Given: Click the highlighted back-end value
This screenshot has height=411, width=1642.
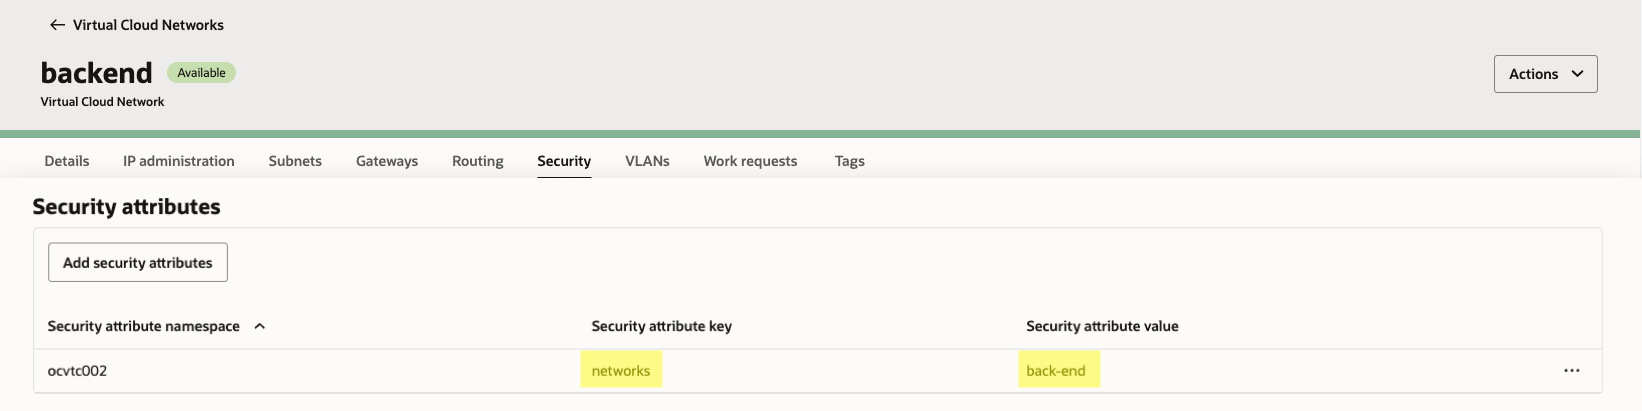Looking at the screenshot, I should (1056, 371).
